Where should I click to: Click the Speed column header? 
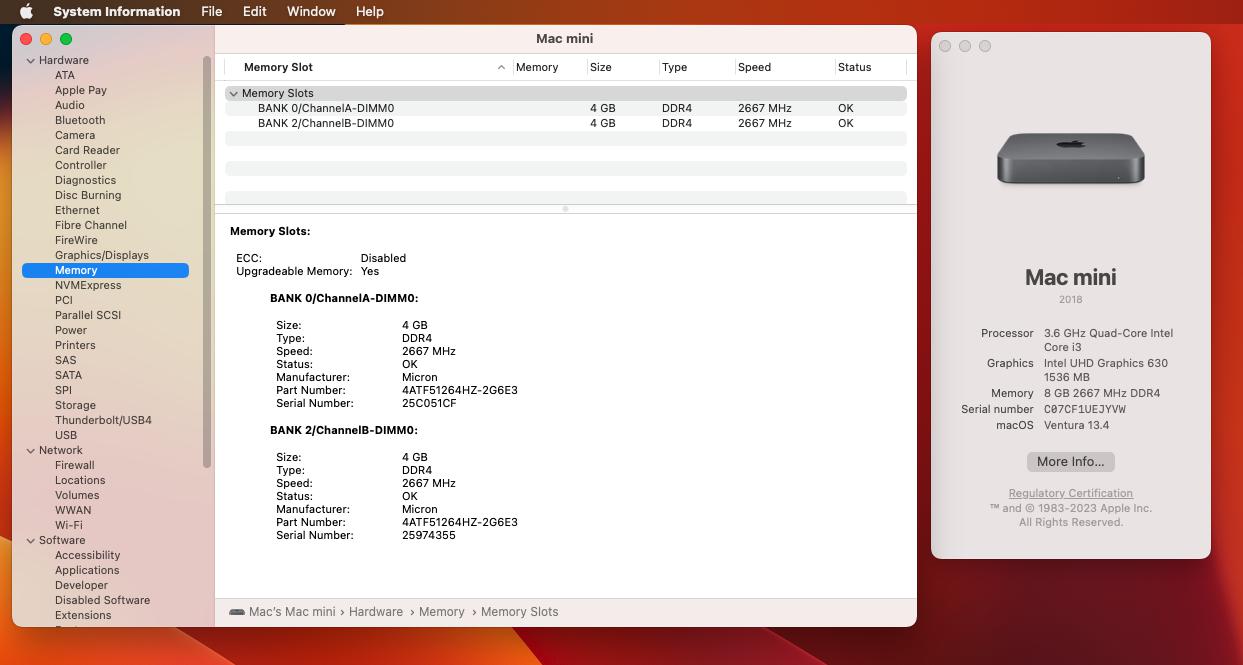tap(783, 67)
